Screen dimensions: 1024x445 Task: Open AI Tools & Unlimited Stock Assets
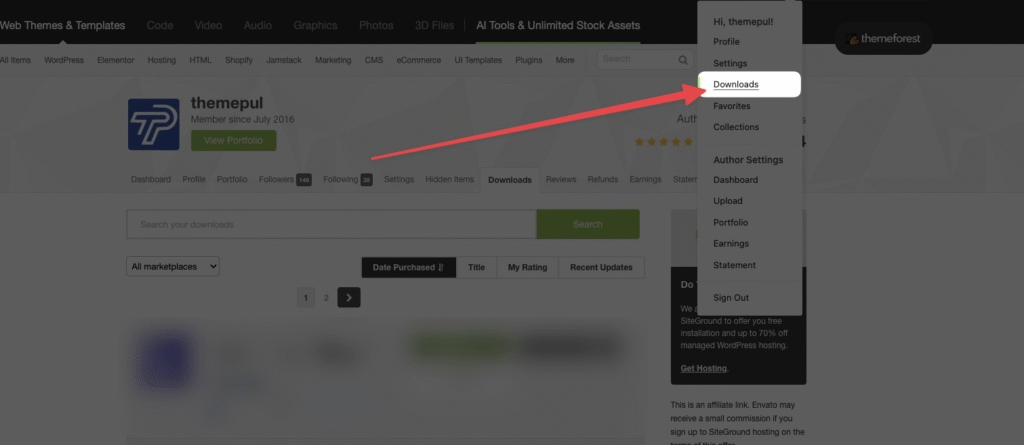(x=558, y=25)
